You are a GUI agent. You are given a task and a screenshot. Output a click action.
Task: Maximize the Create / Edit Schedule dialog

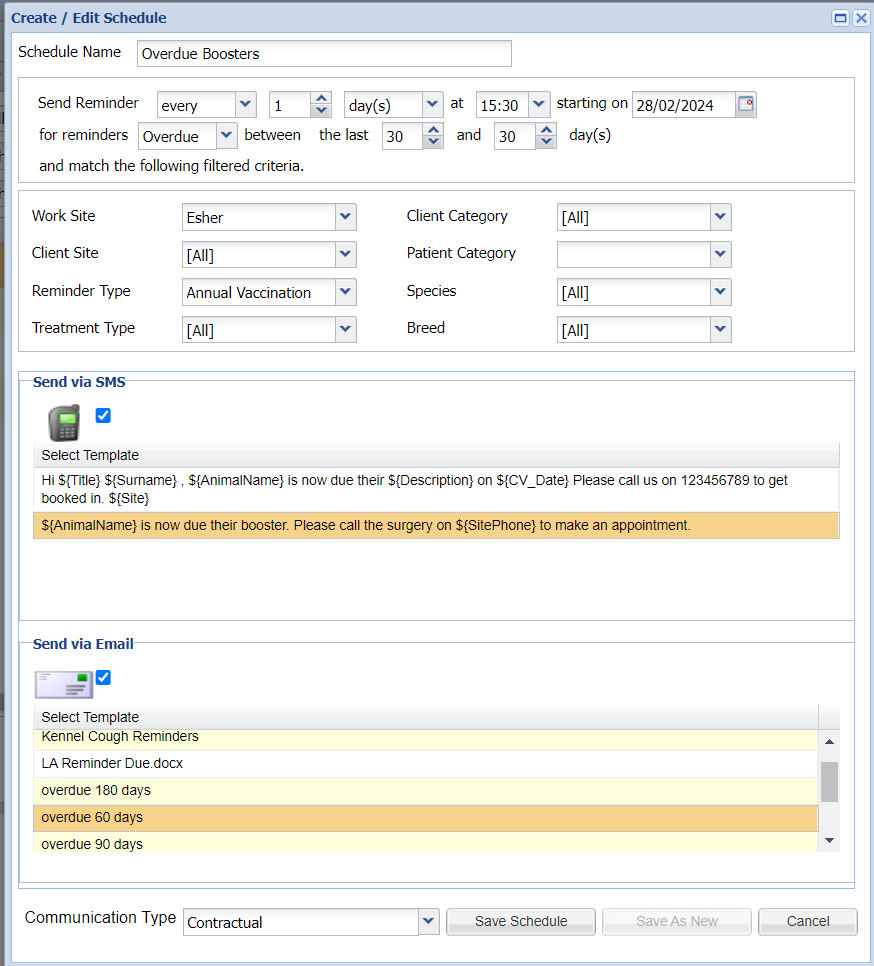tap(840, 18)
